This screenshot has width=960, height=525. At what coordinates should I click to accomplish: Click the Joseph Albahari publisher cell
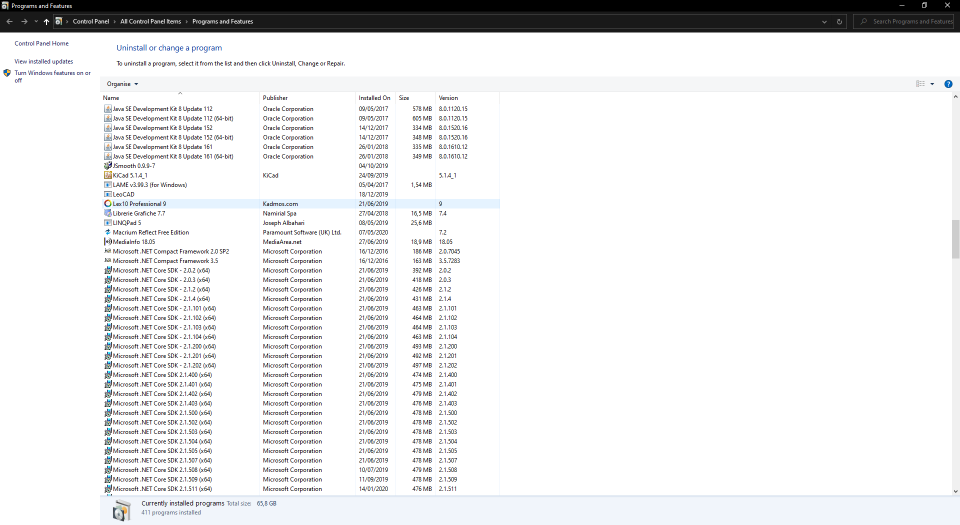(283, 223)
